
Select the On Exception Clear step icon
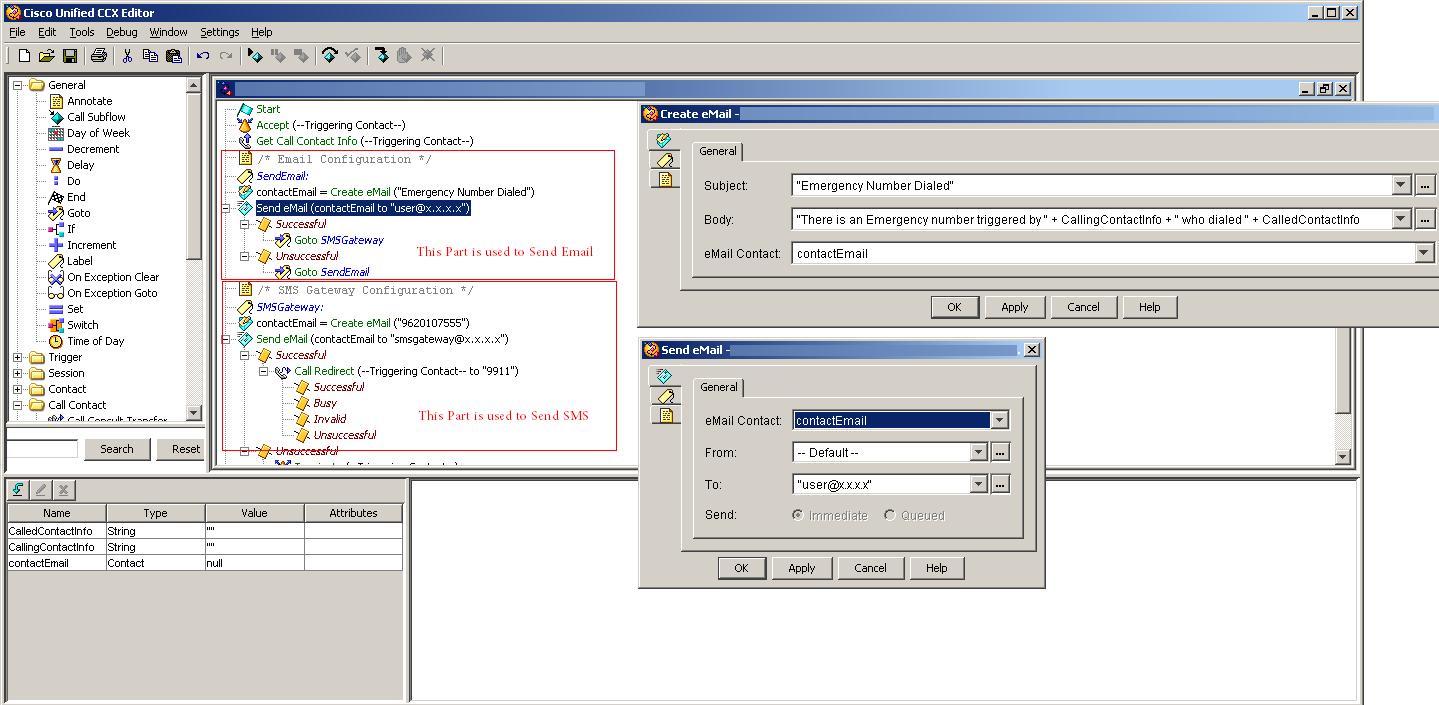[56, 277]
